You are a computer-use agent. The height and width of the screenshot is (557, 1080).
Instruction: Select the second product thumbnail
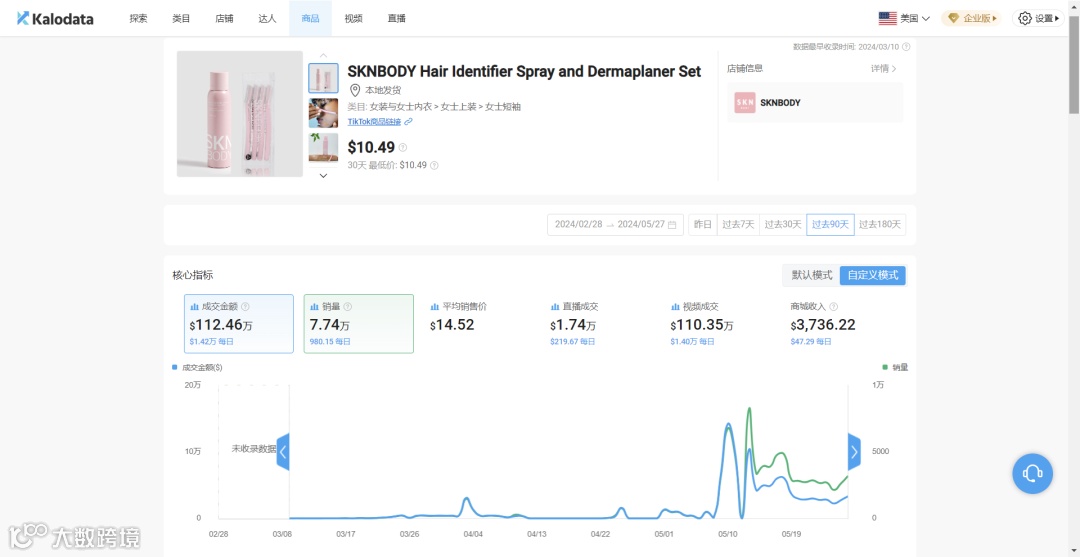(323, 113)
